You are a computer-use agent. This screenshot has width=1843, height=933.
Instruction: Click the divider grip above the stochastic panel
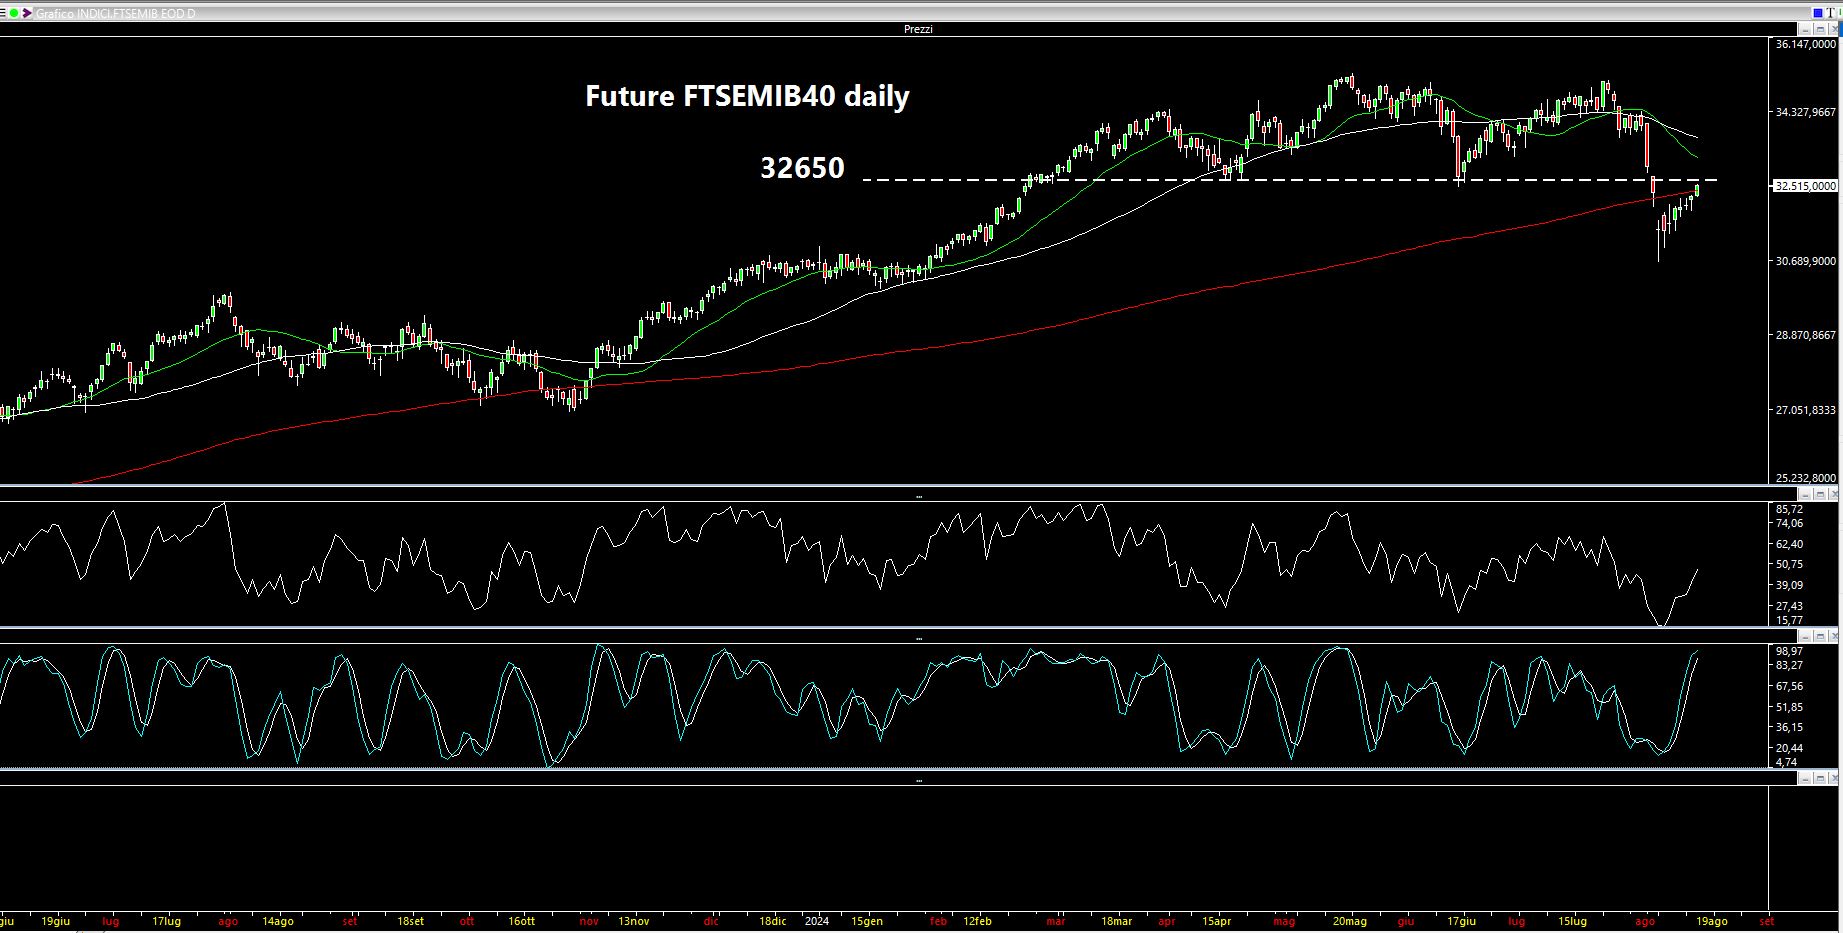click(x=919, y=638)
